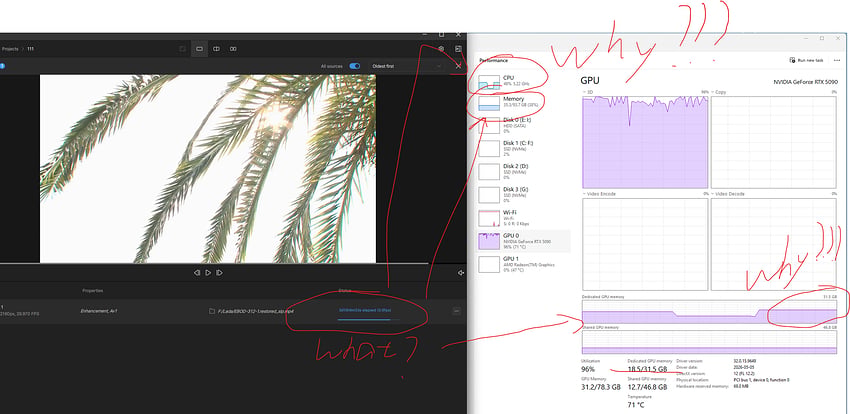Click the Shared GPU memory graph

(709, 342)
